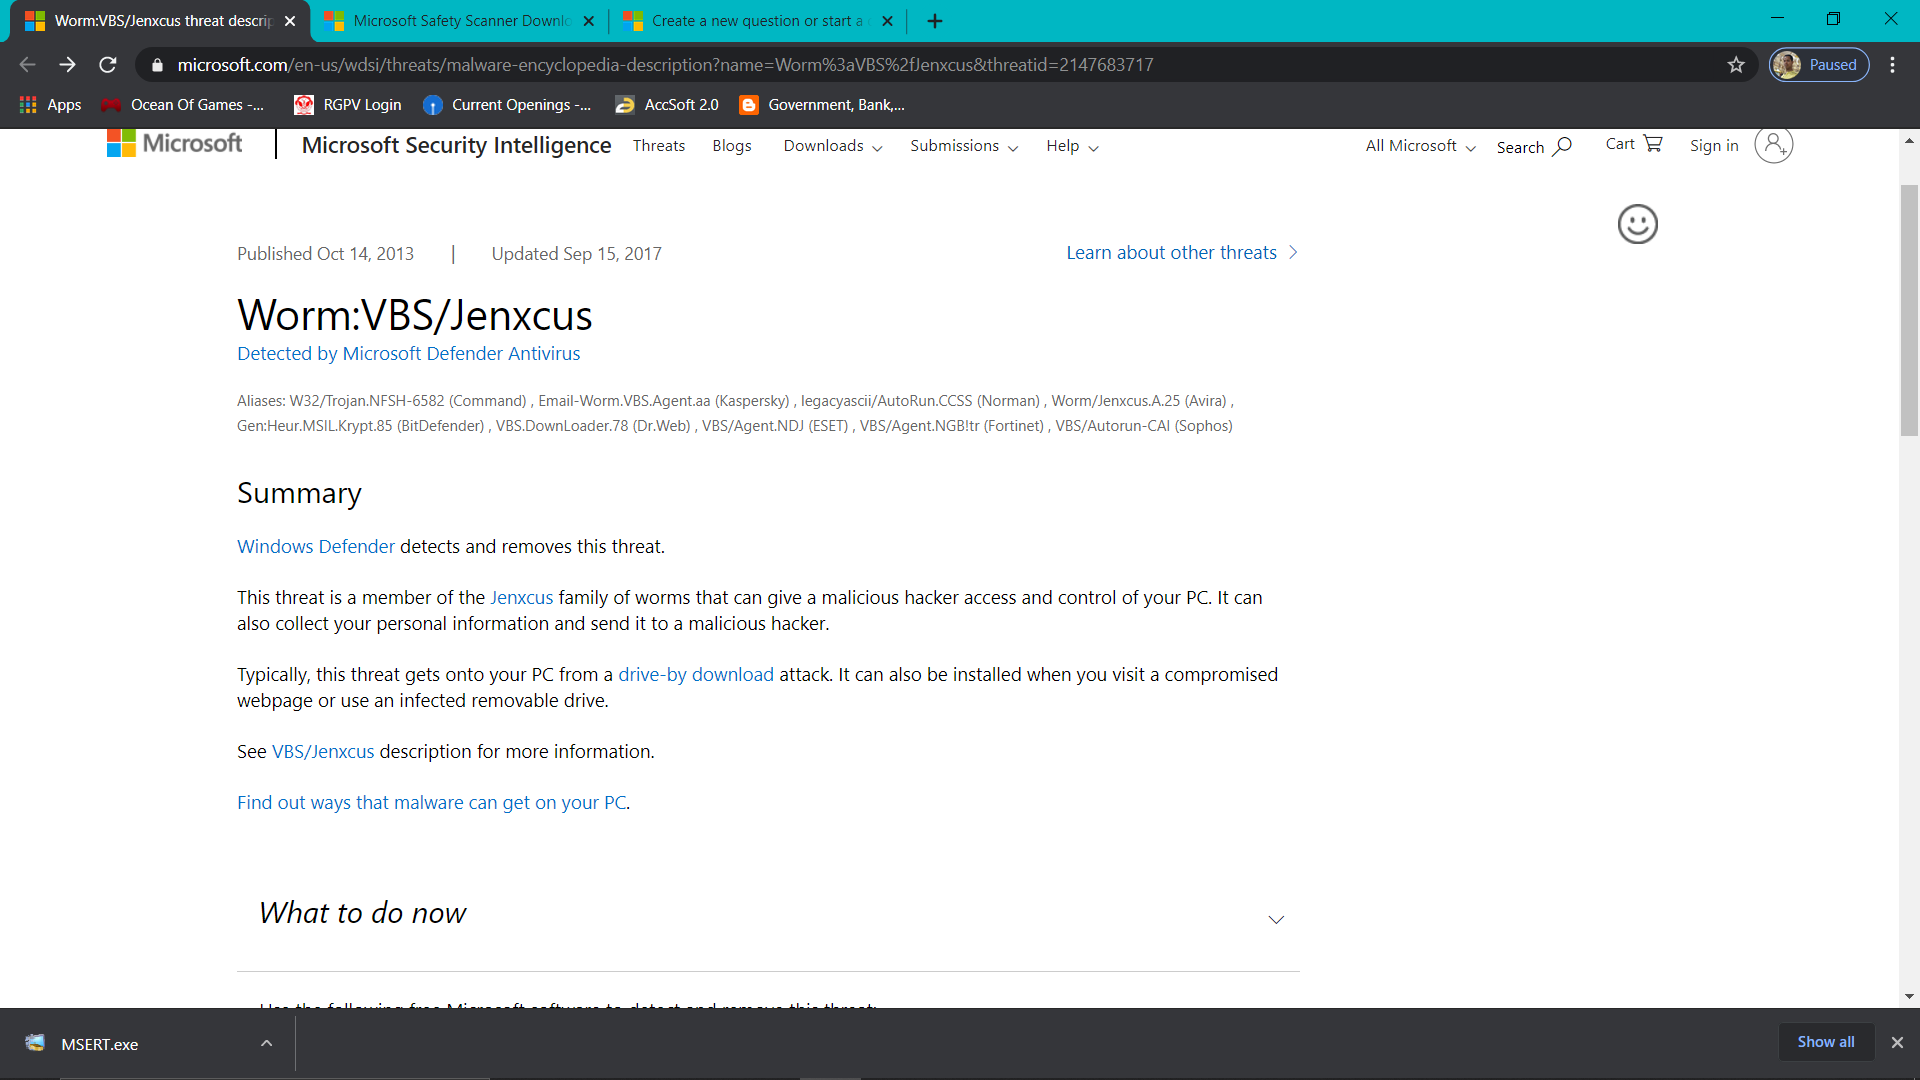Close the Create a new question tab
The width and height of the screenshot is (1920, 1080).
[x=887, y=21]
